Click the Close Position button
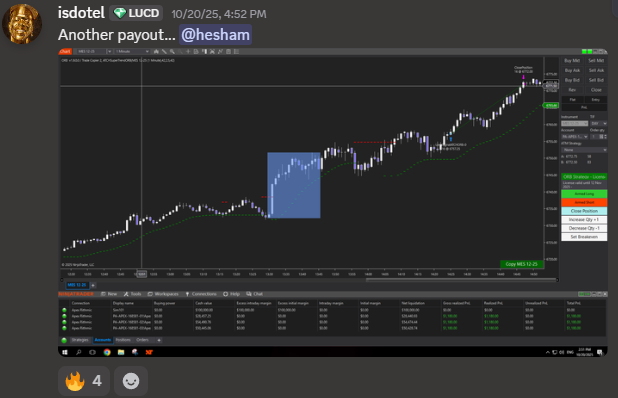This screenshot has height=398, width=618. click(x=584, y=211)
